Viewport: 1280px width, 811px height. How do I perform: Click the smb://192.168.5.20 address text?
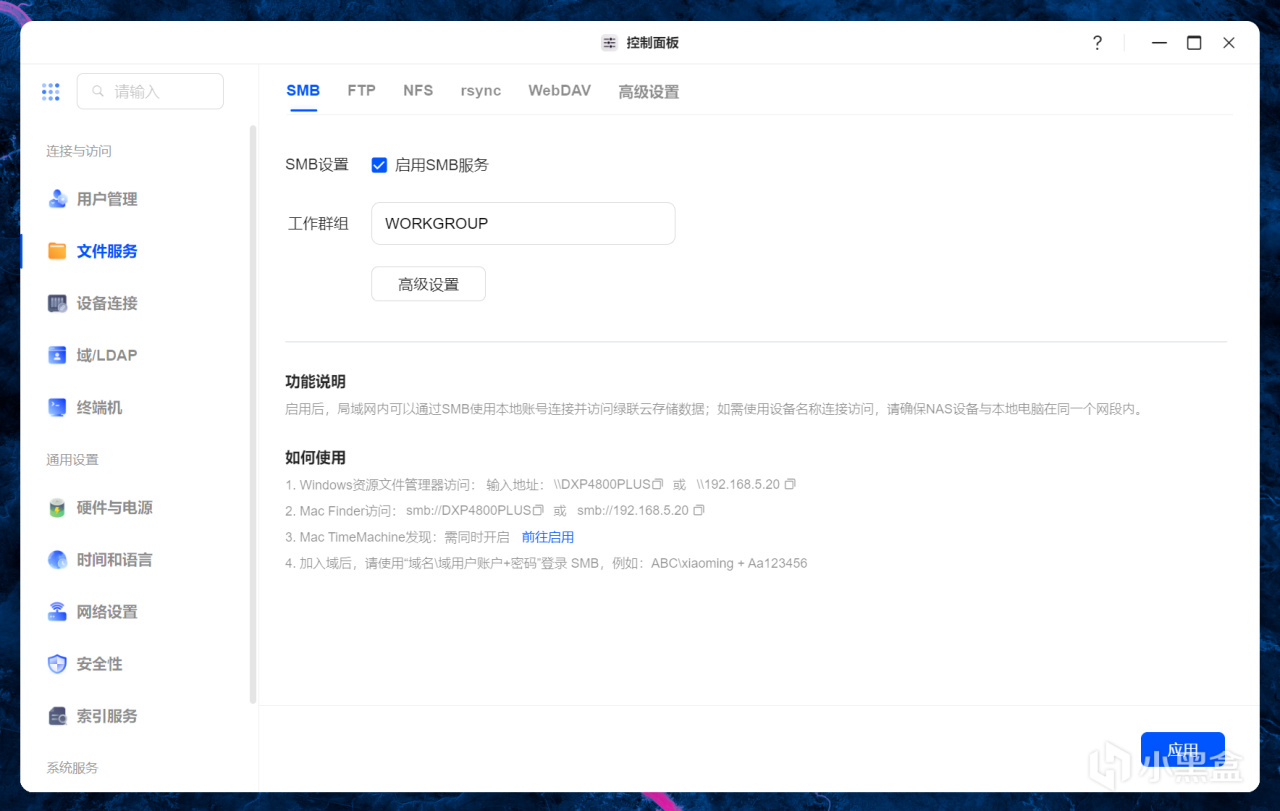[x=633, y=510]
